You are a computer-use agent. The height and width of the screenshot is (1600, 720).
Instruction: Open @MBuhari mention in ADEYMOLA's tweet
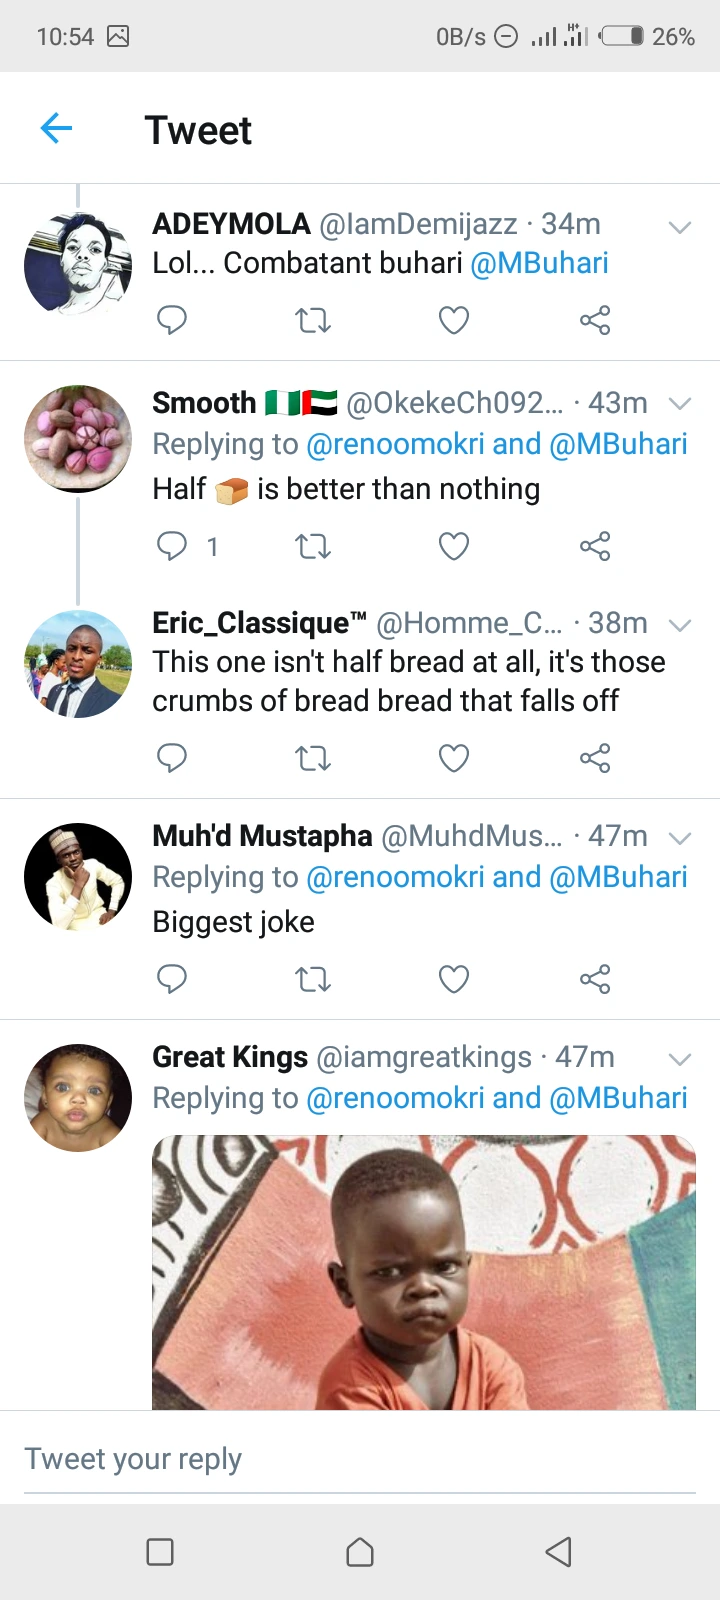(539, 263)
